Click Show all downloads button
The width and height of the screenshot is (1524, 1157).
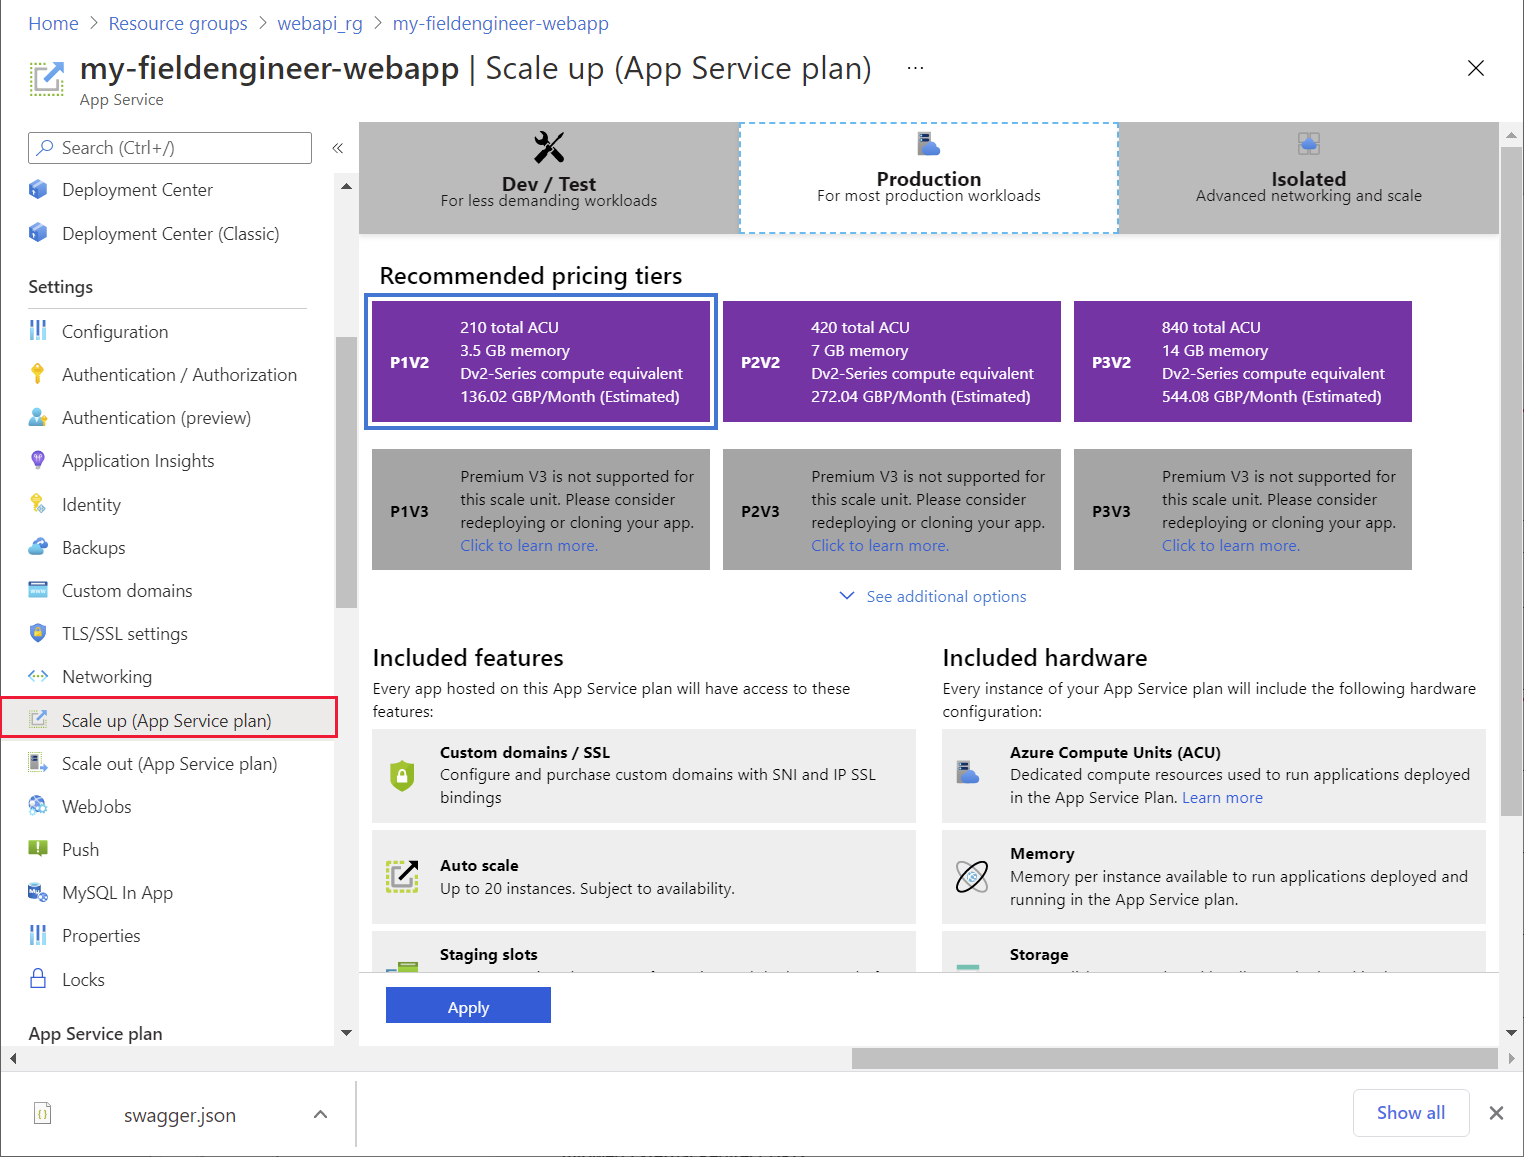point(1411,1113)
